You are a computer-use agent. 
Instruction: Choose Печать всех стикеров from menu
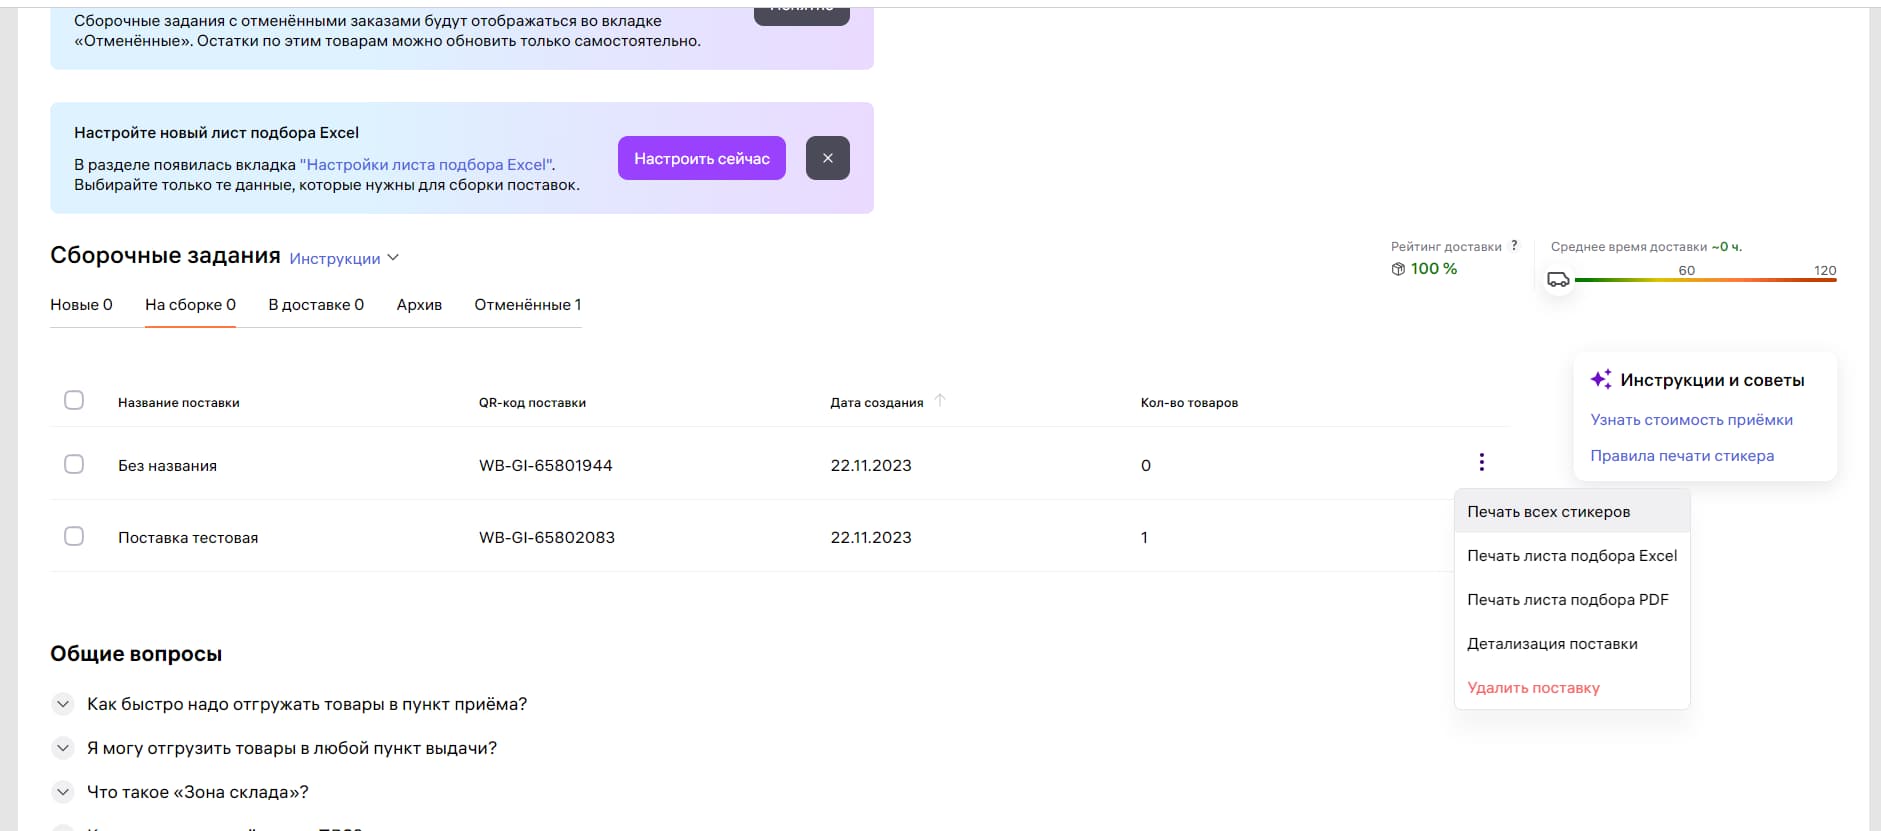(1572, 511)
